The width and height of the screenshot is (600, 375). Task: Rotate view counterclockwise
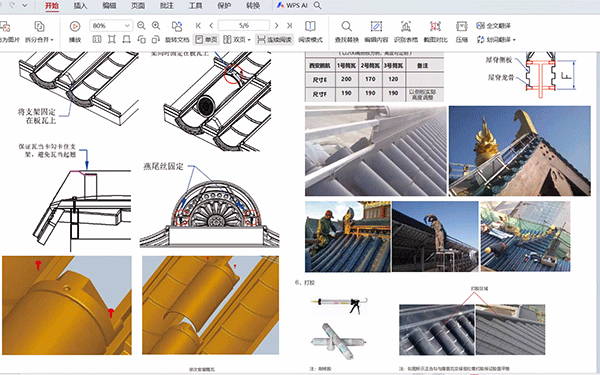(141, 39)
